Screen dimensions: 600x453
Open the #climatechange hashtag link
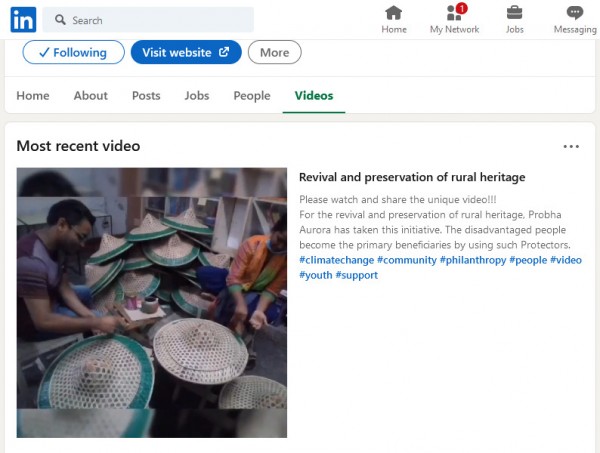click(x=336, y=260)
